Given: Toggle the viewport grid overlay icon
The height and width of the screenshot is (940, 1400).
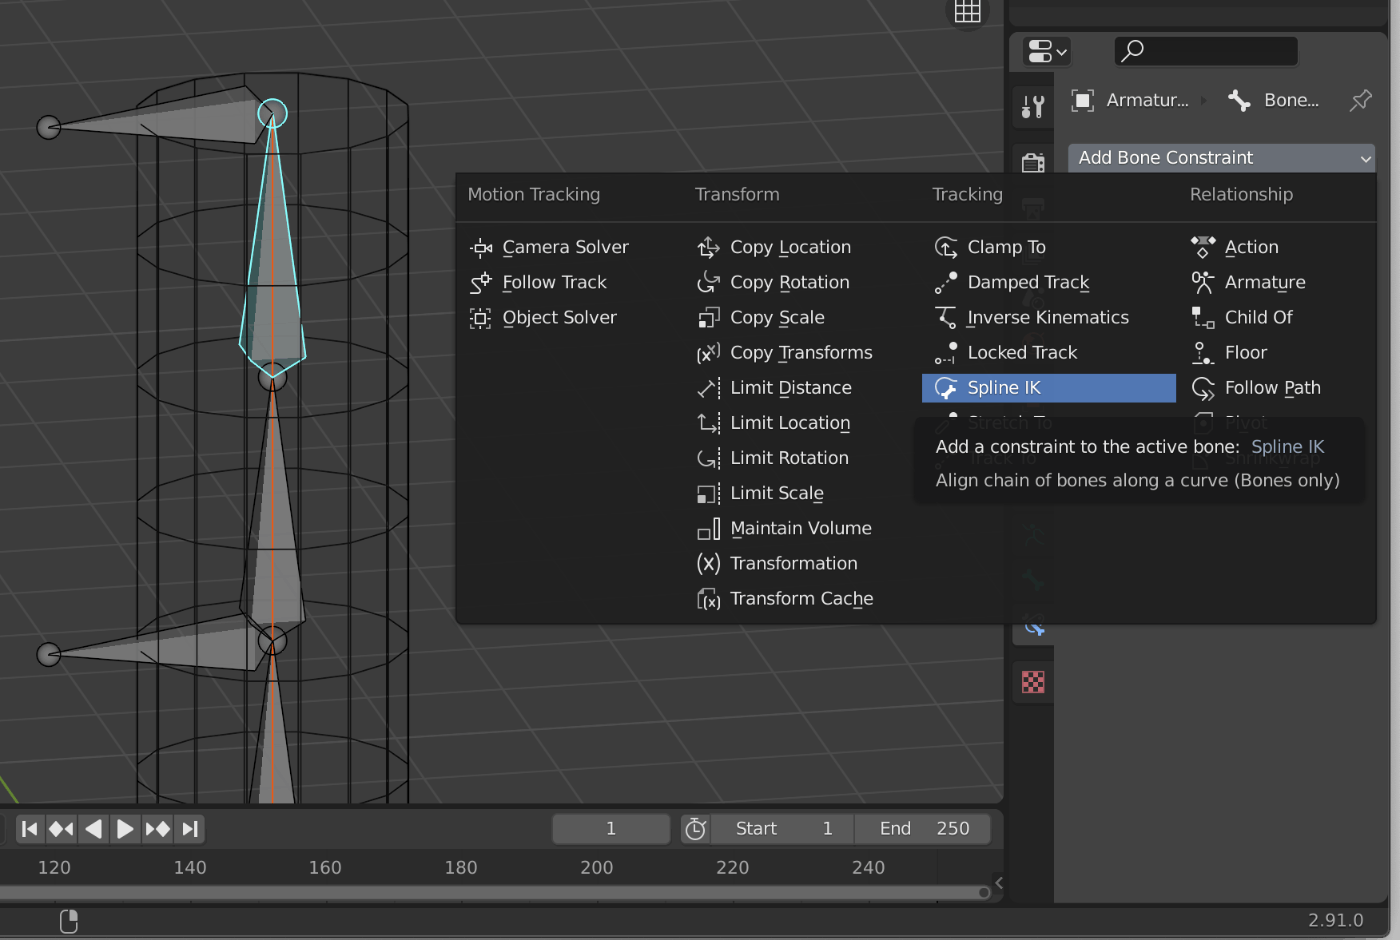Looking at the screenshot, I should point(967,12).
